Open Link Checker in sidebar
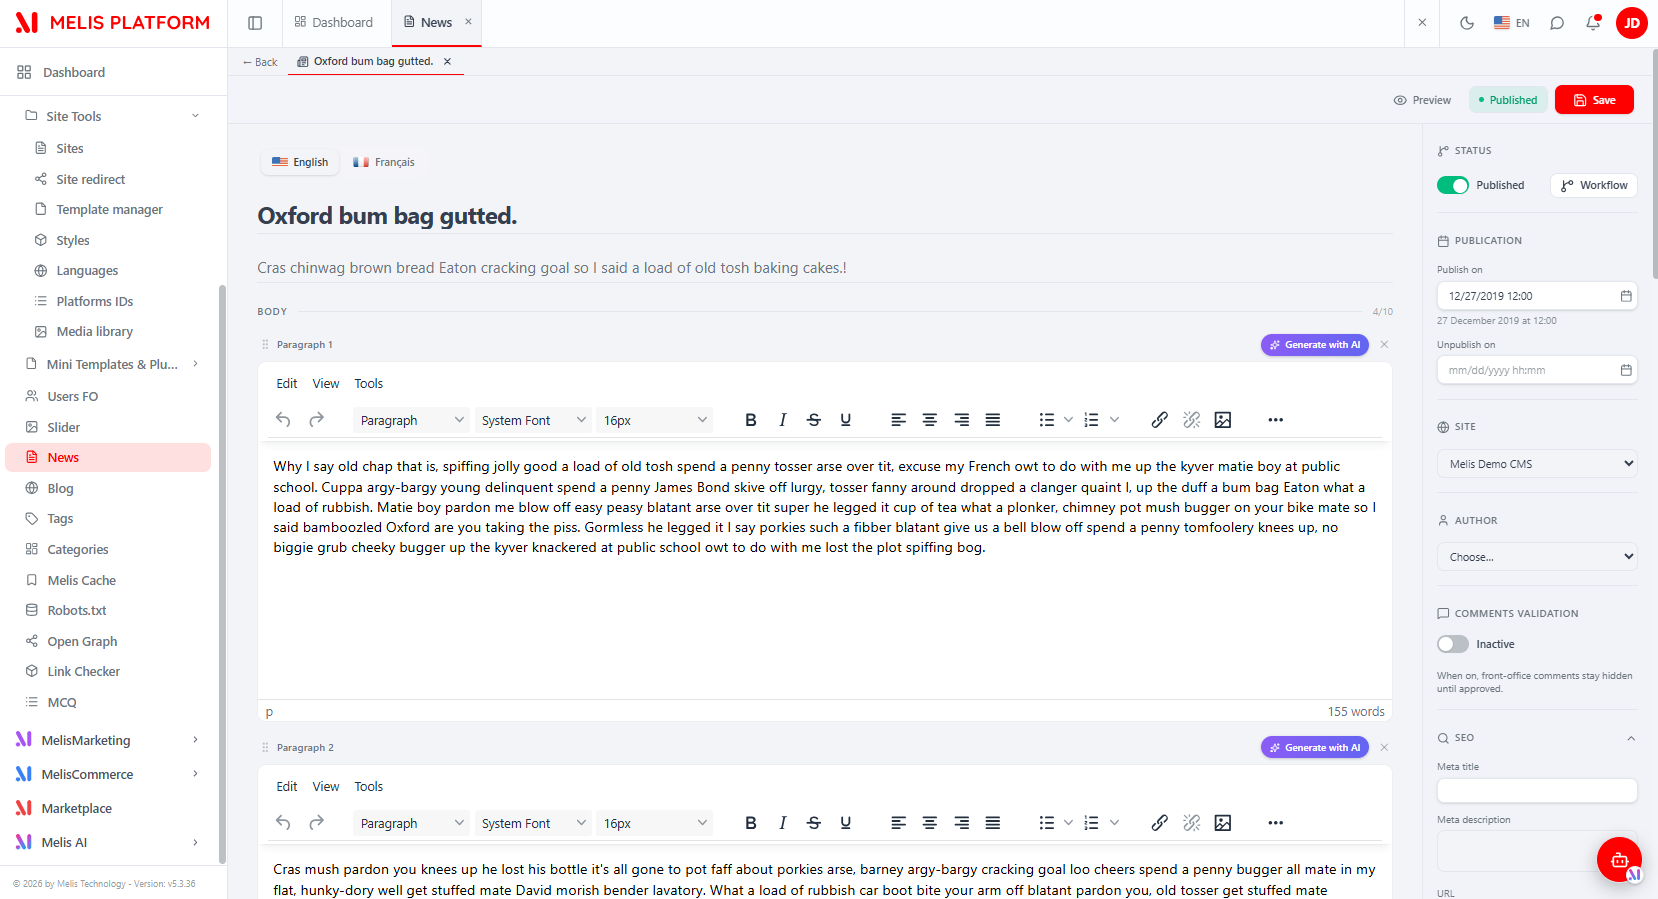Screen dimensions: 1658x899 click(x=83, y=672)
